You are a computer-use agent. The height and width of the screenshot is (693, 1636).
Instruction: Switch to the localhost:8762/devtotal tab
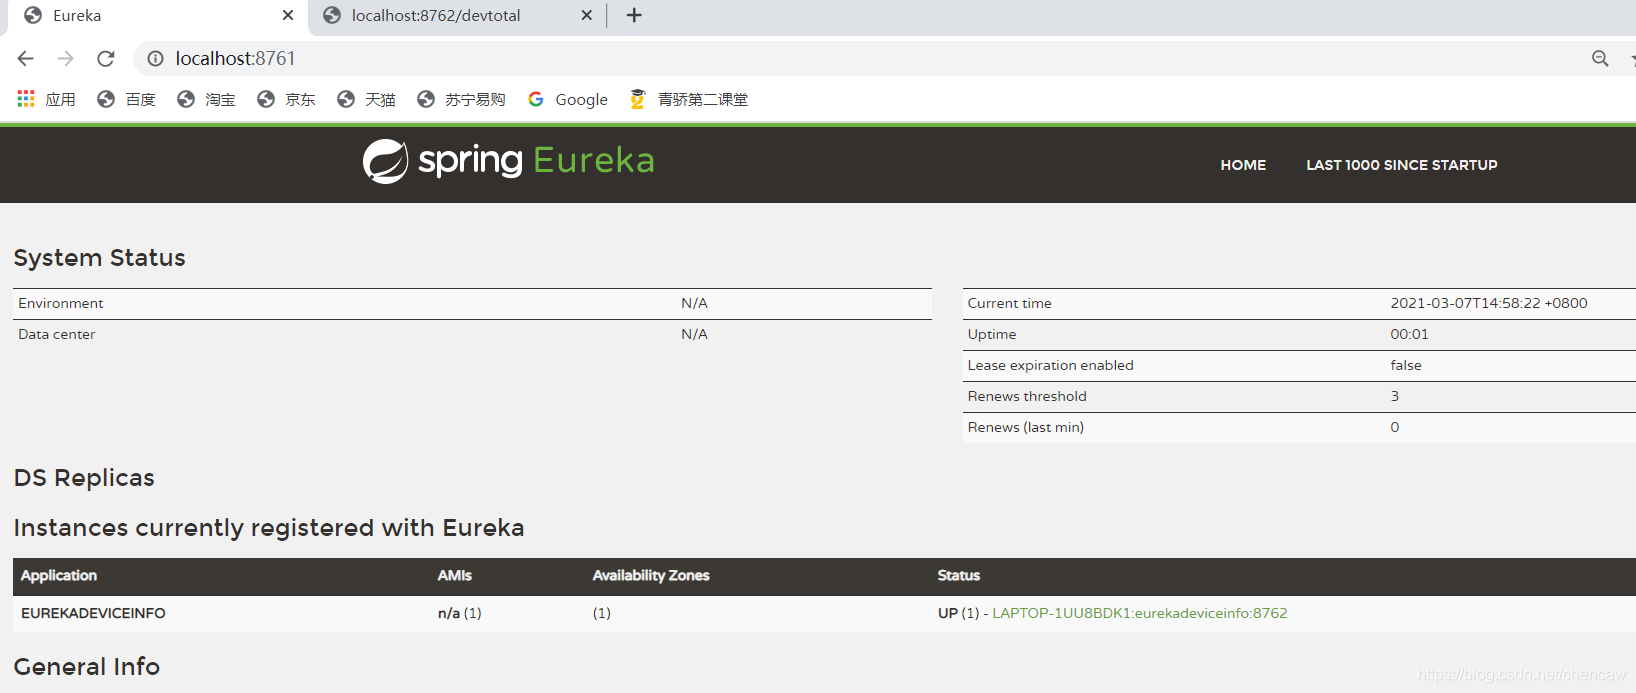click(455, 16)
